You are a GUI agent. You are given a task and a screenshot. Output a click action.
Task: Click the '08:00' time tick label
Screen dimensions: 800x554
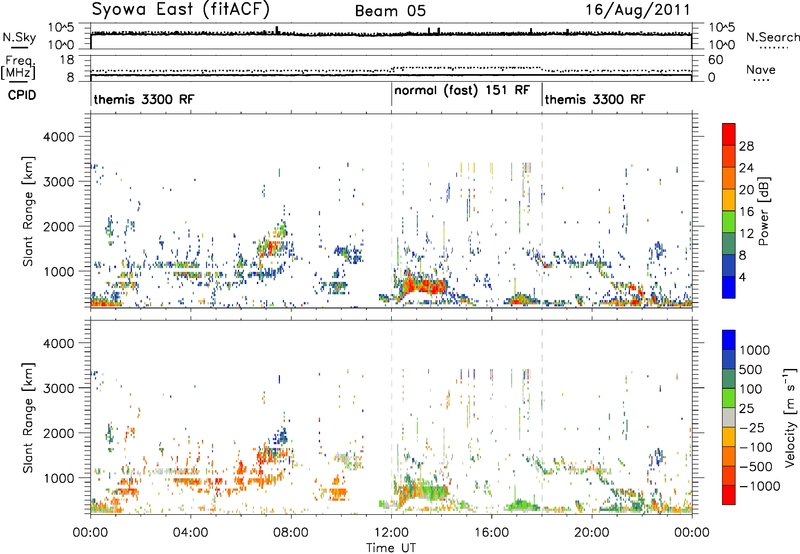click(291, 533)
